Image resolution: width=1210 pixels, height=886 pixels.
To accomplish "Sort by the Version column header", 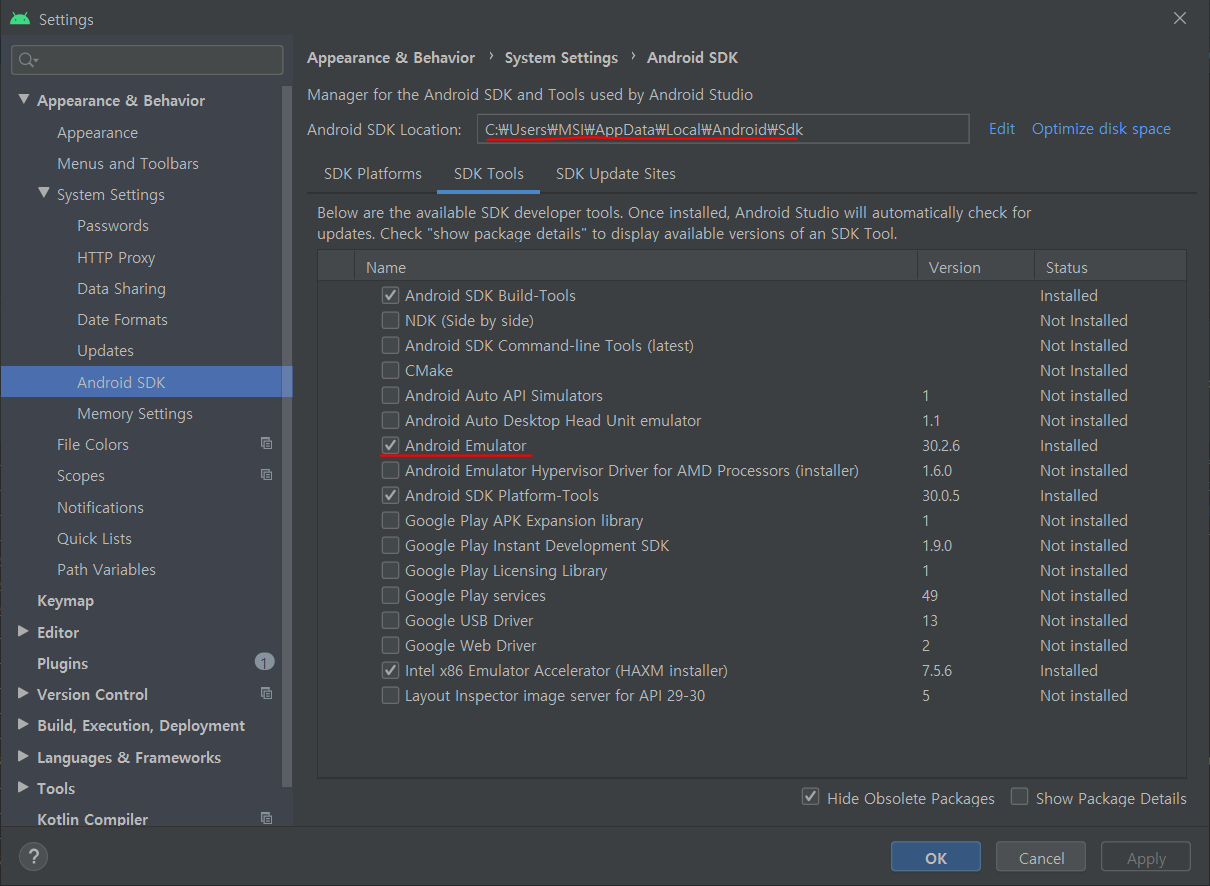I will pos(975,267).
